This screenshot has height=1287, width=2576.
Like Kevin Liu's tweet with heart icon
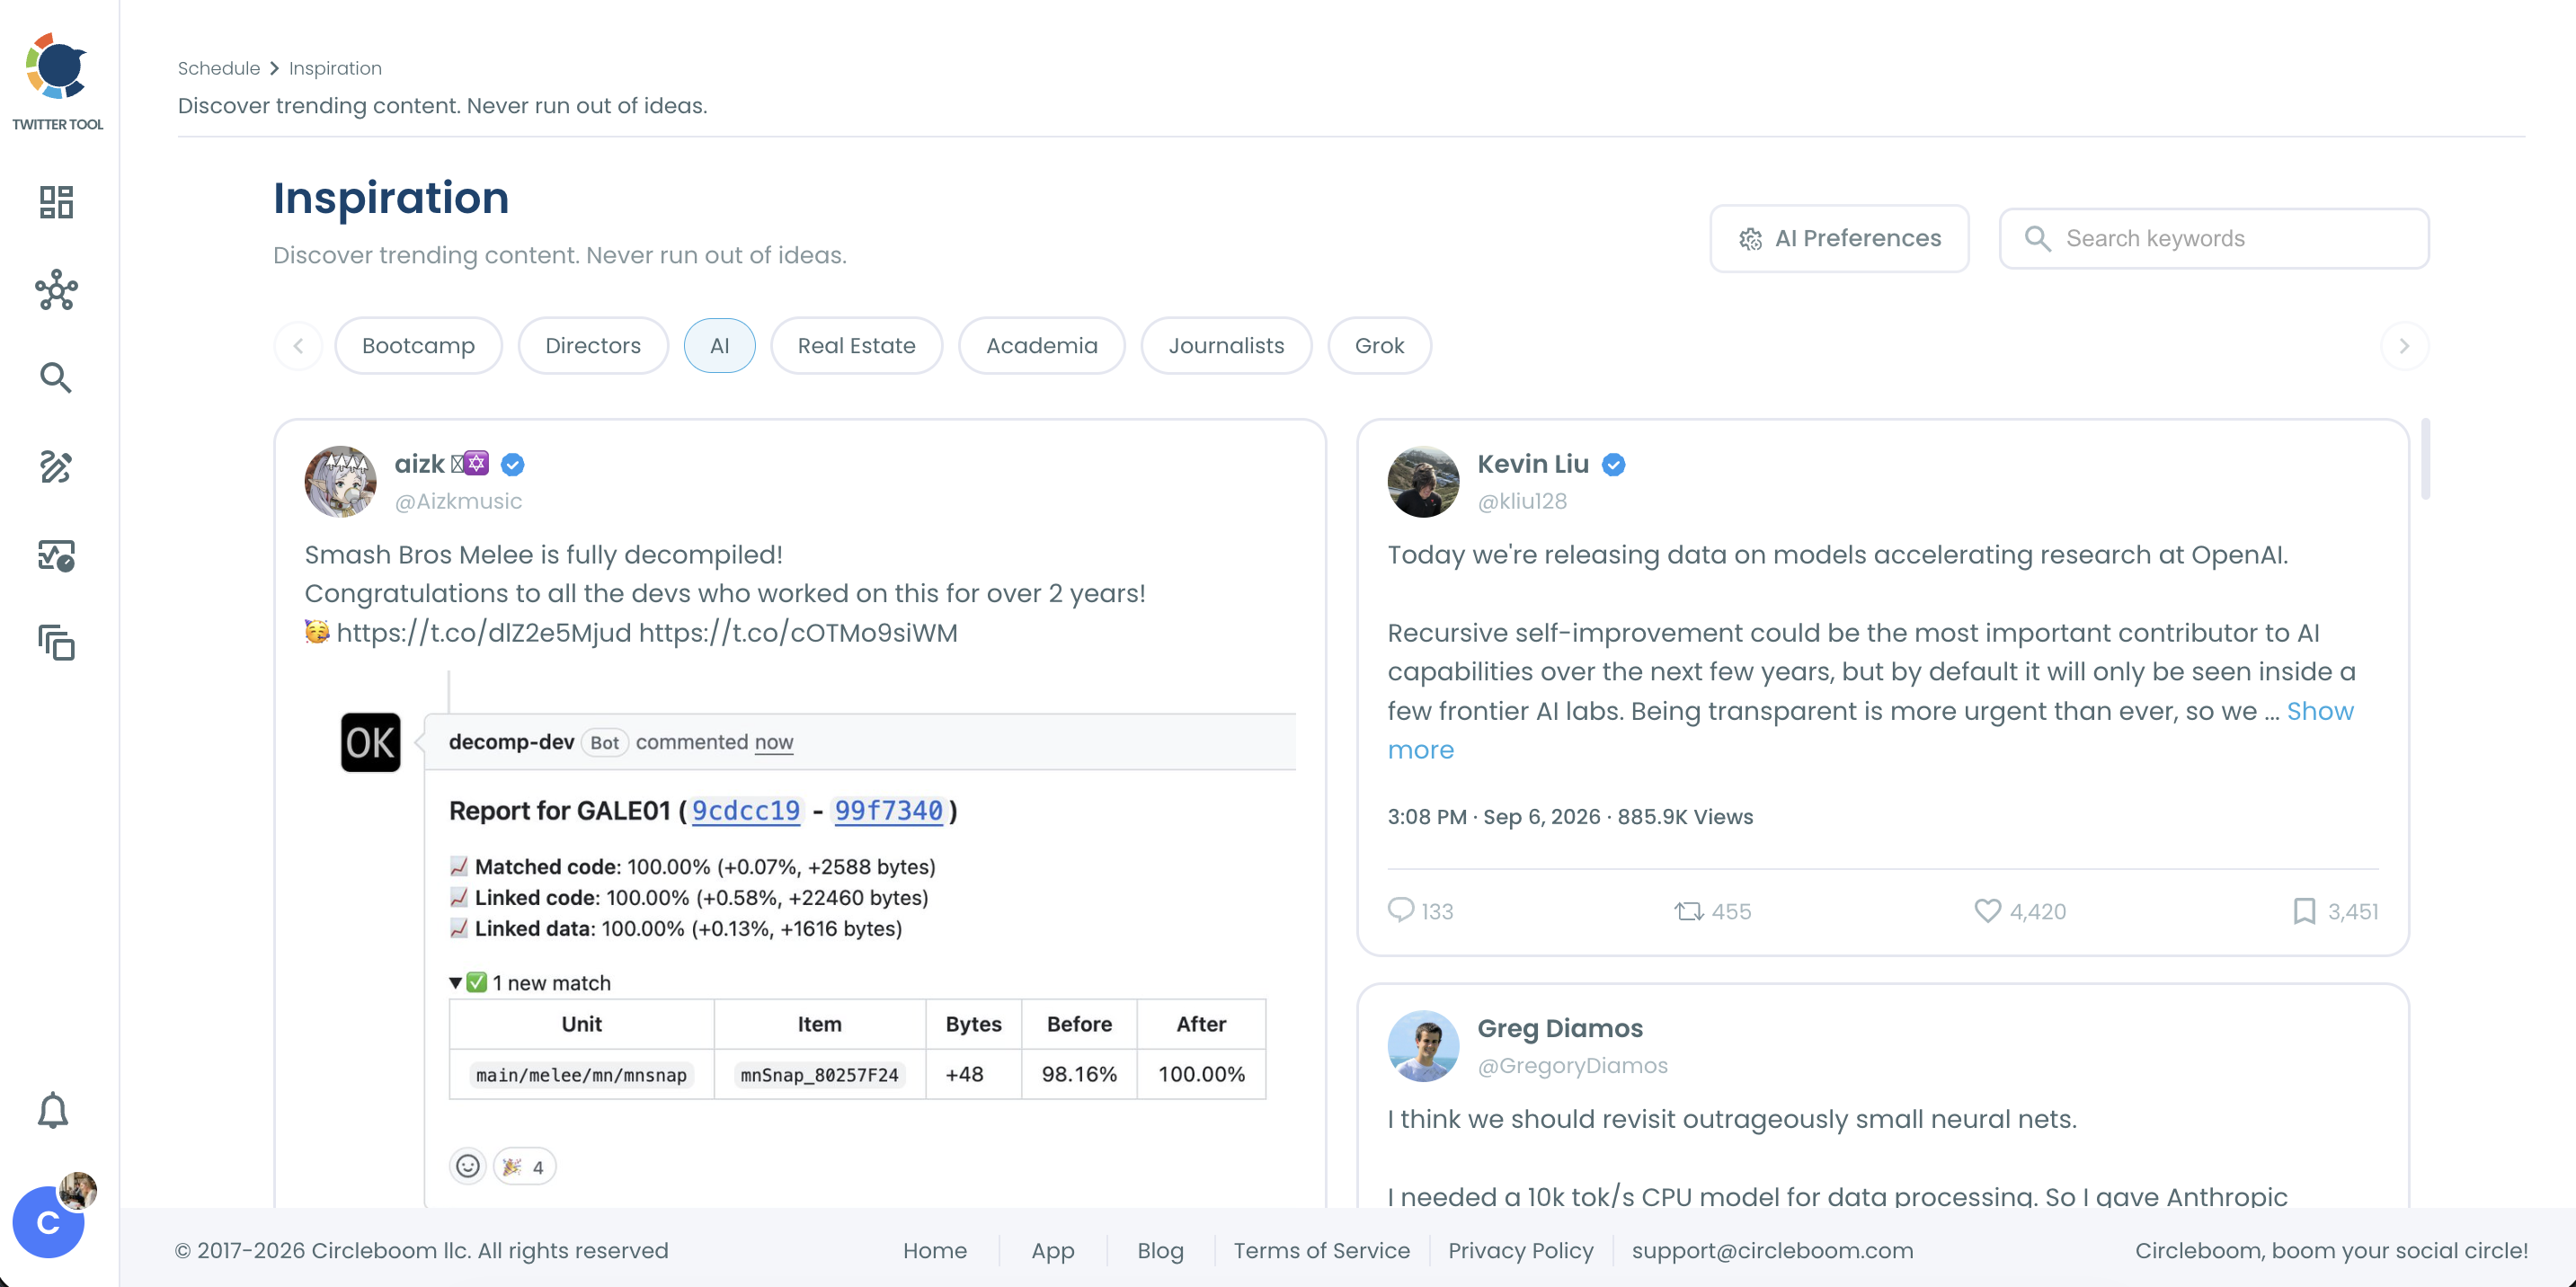[x=1988, y=911]
